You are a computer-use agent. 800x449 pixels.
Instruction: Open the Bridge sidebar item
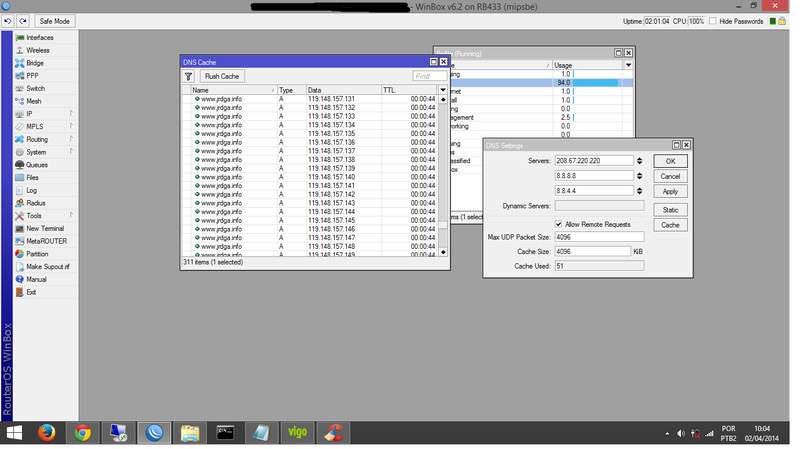click(x=35, y=63)
